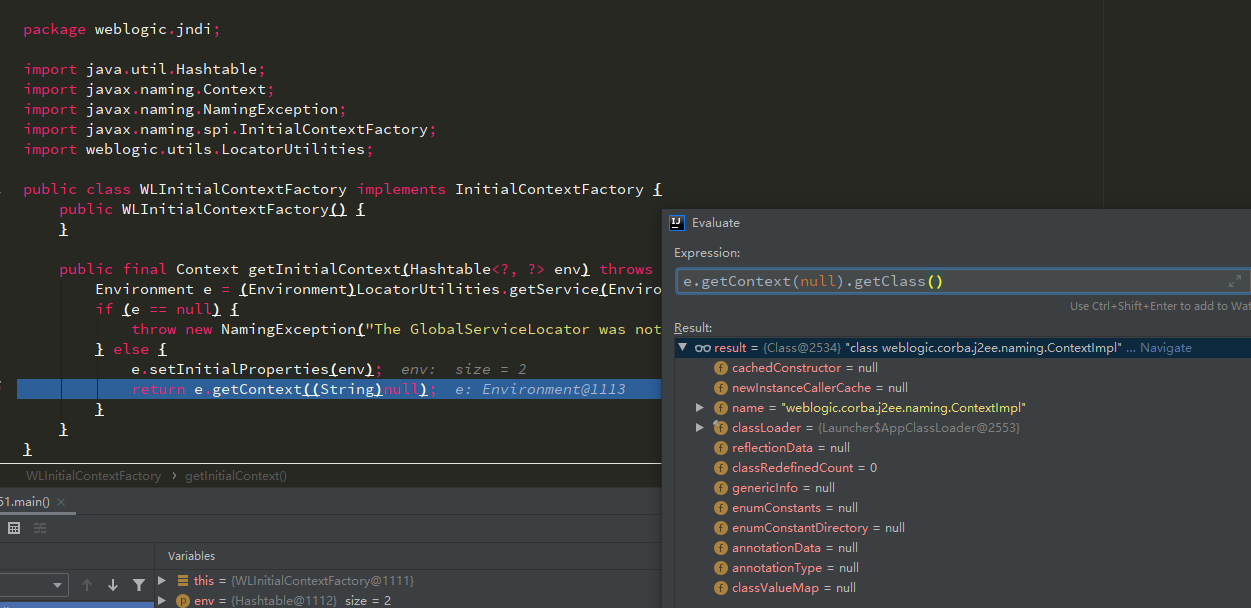The image size is (1251, 608).
Task: Click the expand icon in the expression field
Action: coord(1235,282)
